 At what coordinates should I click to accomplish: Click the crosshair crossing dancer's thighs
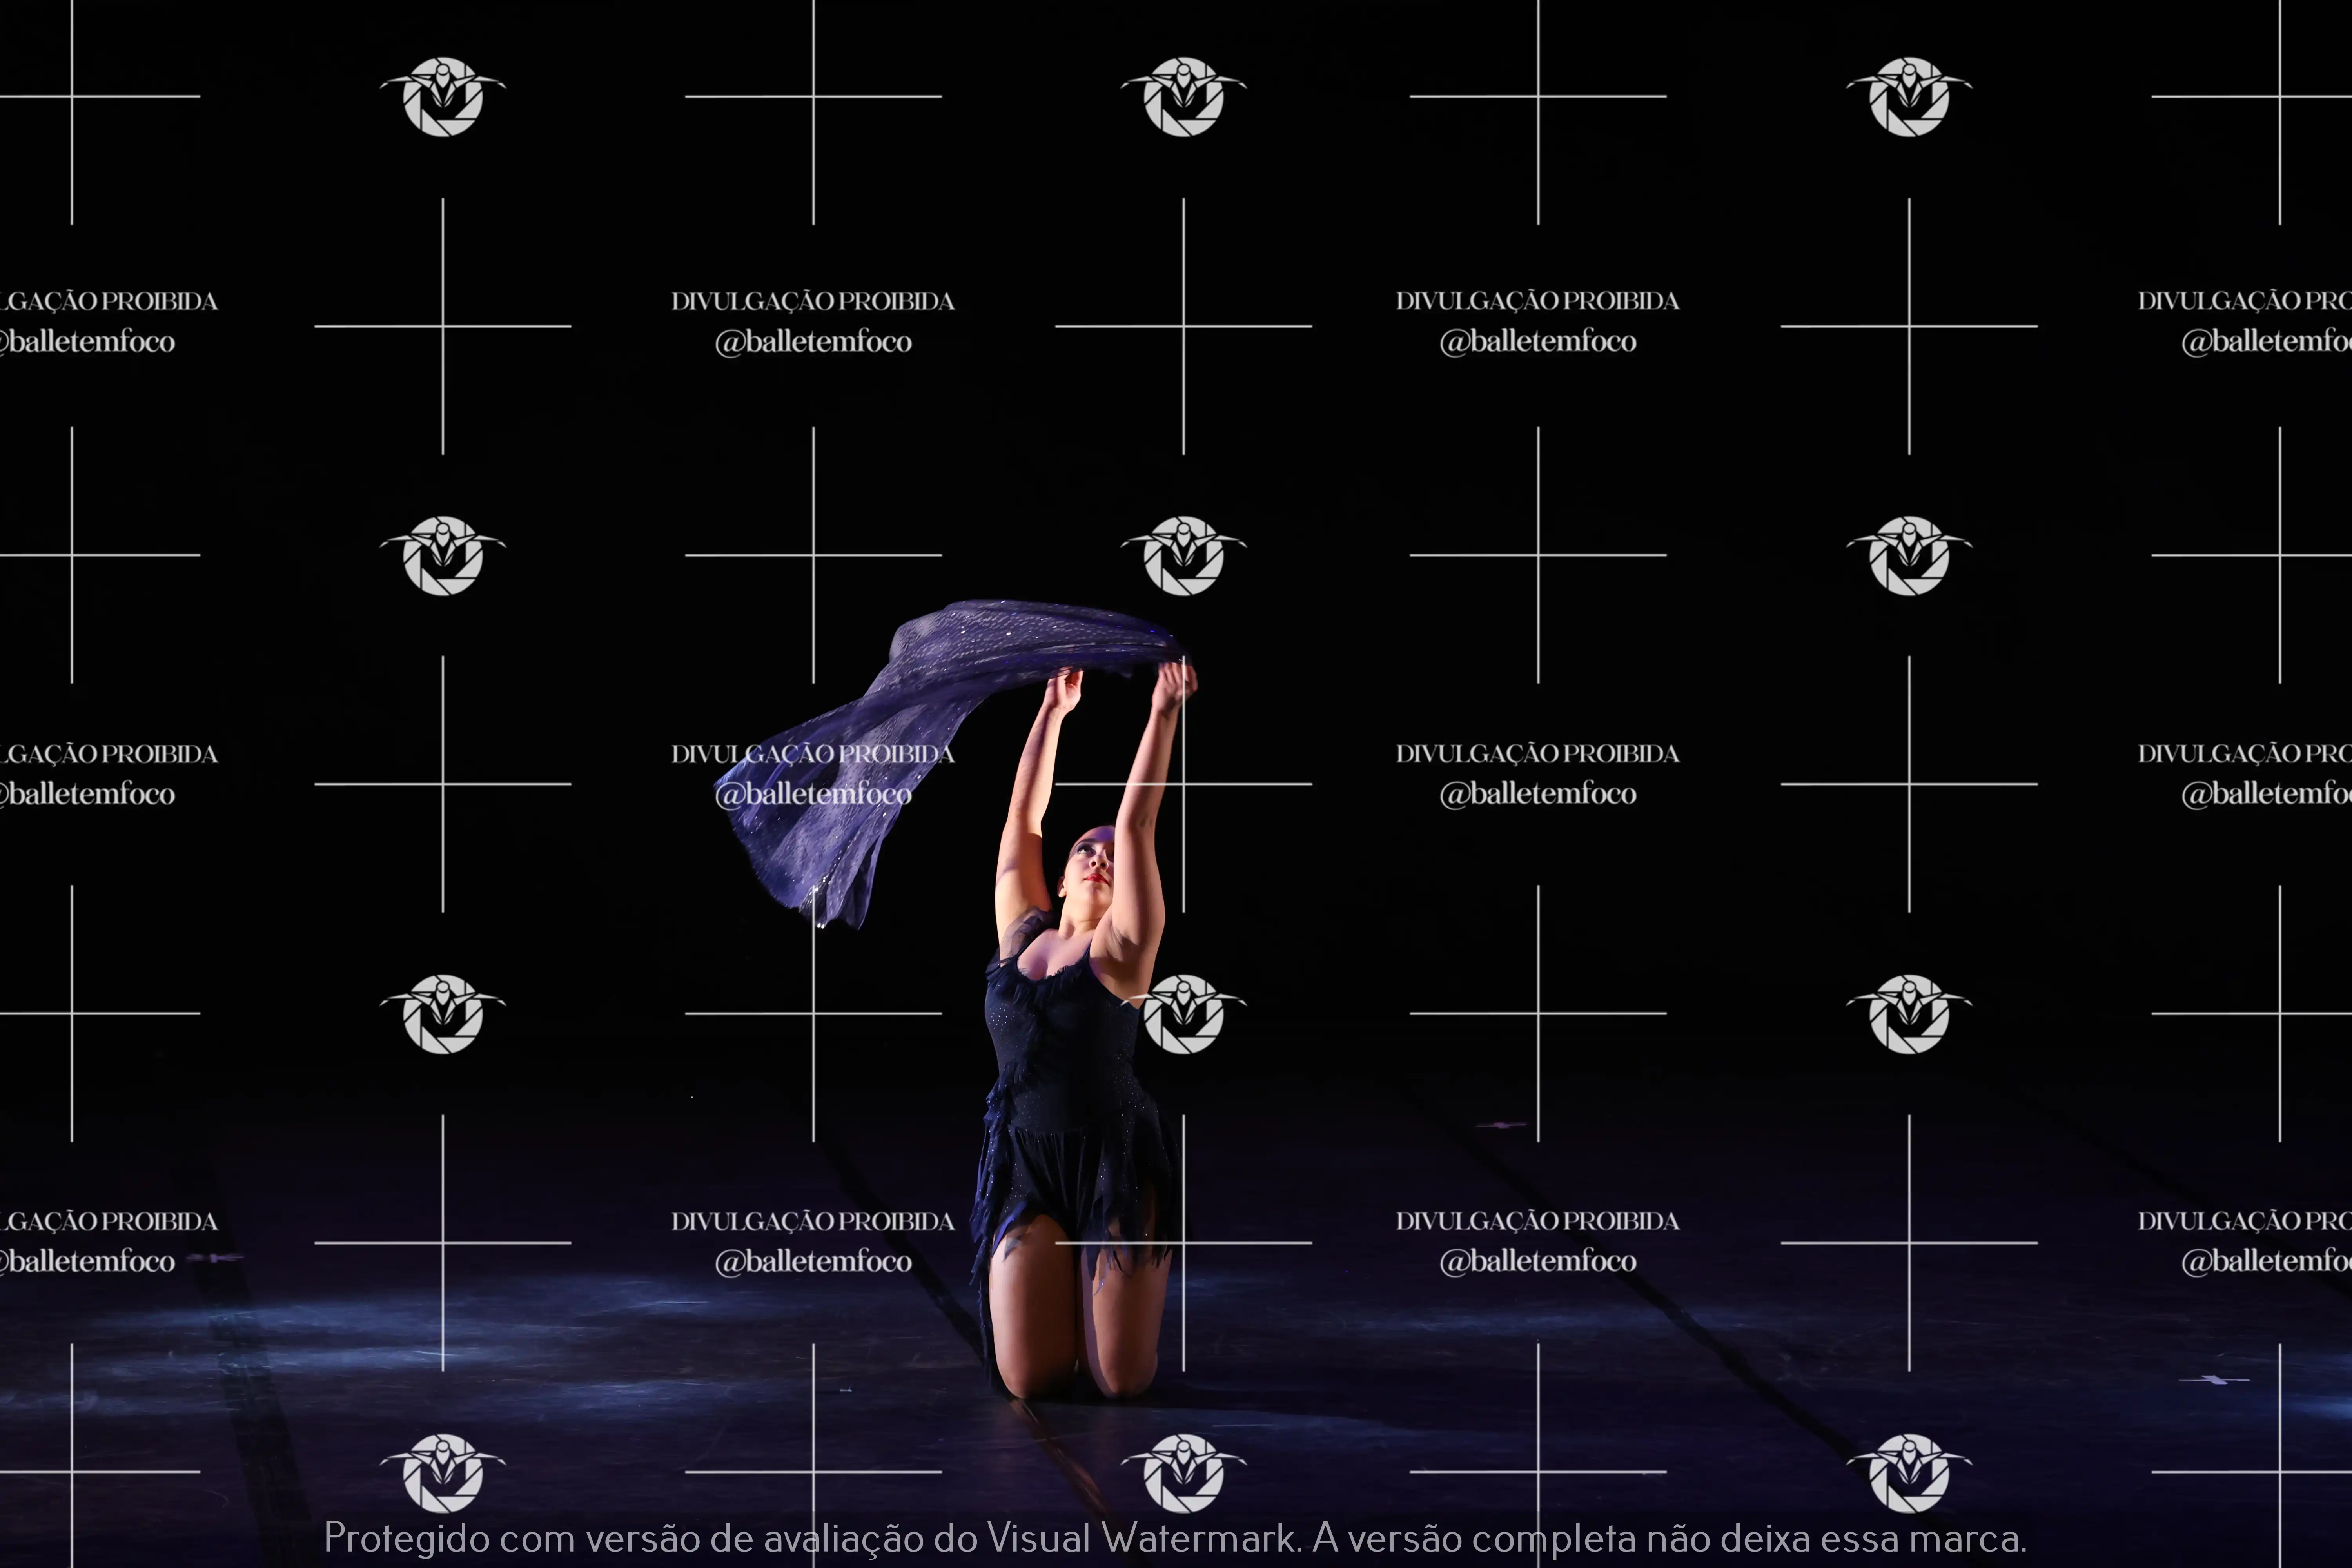[x=1184, y=1243]
